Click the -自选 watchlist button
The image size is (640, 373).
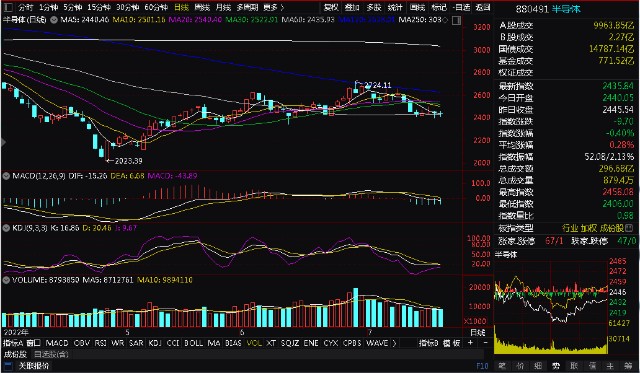[x=461, y=7]
